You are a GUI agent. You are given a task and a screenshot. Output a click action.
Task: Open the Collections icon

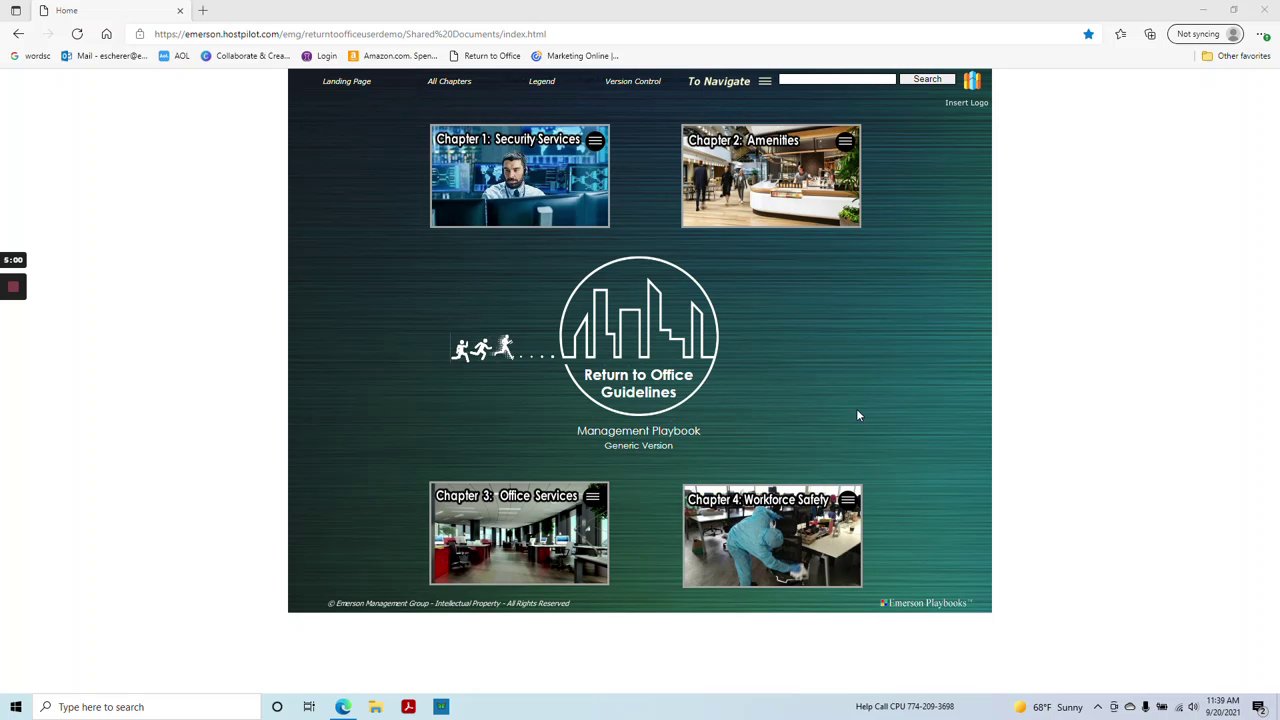[x=1150, y=34]
